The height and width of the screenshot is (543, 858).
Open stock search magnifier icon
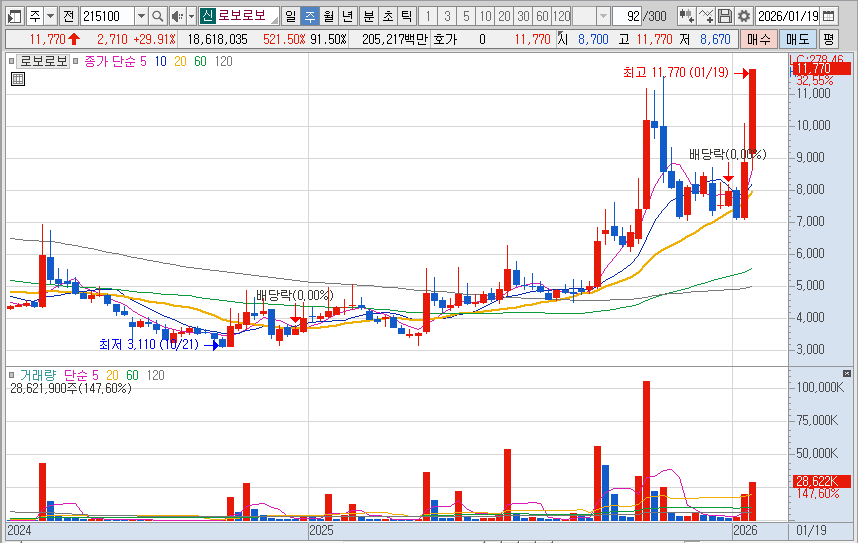click(x=158, y=16)
